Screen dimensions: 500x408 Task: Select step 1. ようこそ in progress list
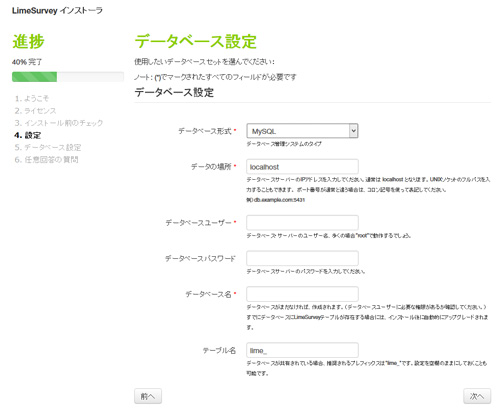pyautogui.click(x=32, y=98)
